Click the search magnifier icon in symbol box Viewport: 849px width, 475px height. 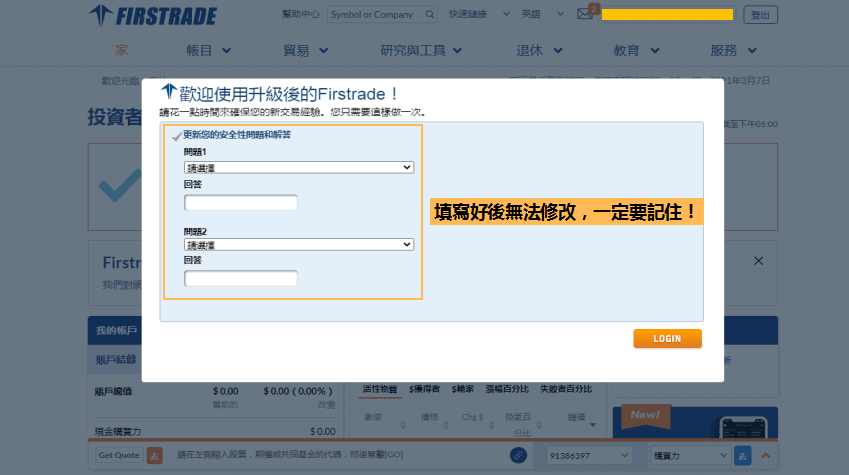(429, 15)
